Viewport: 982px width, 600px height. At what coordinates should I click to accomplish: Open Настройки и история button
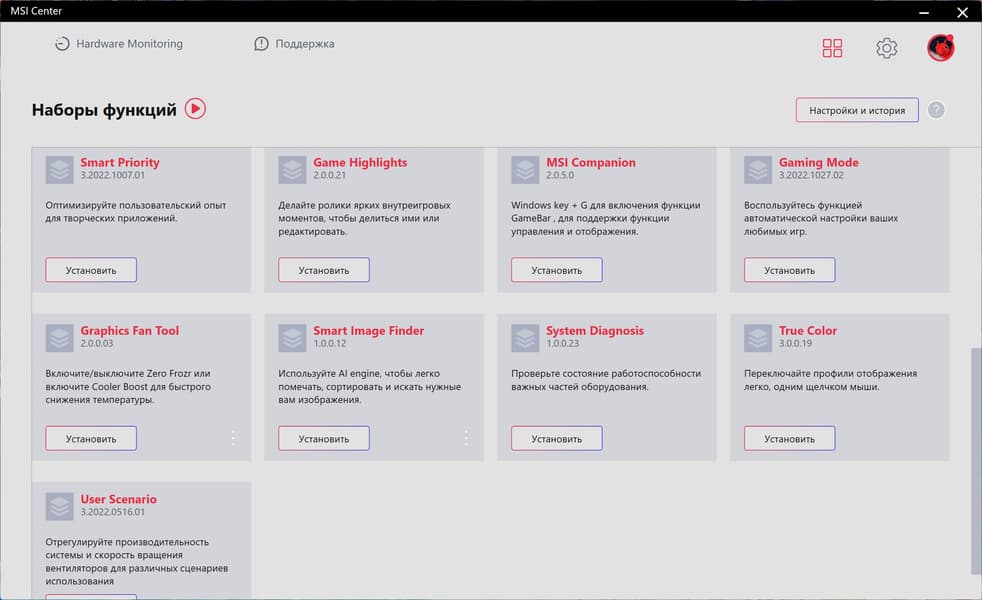pos(857,110)
